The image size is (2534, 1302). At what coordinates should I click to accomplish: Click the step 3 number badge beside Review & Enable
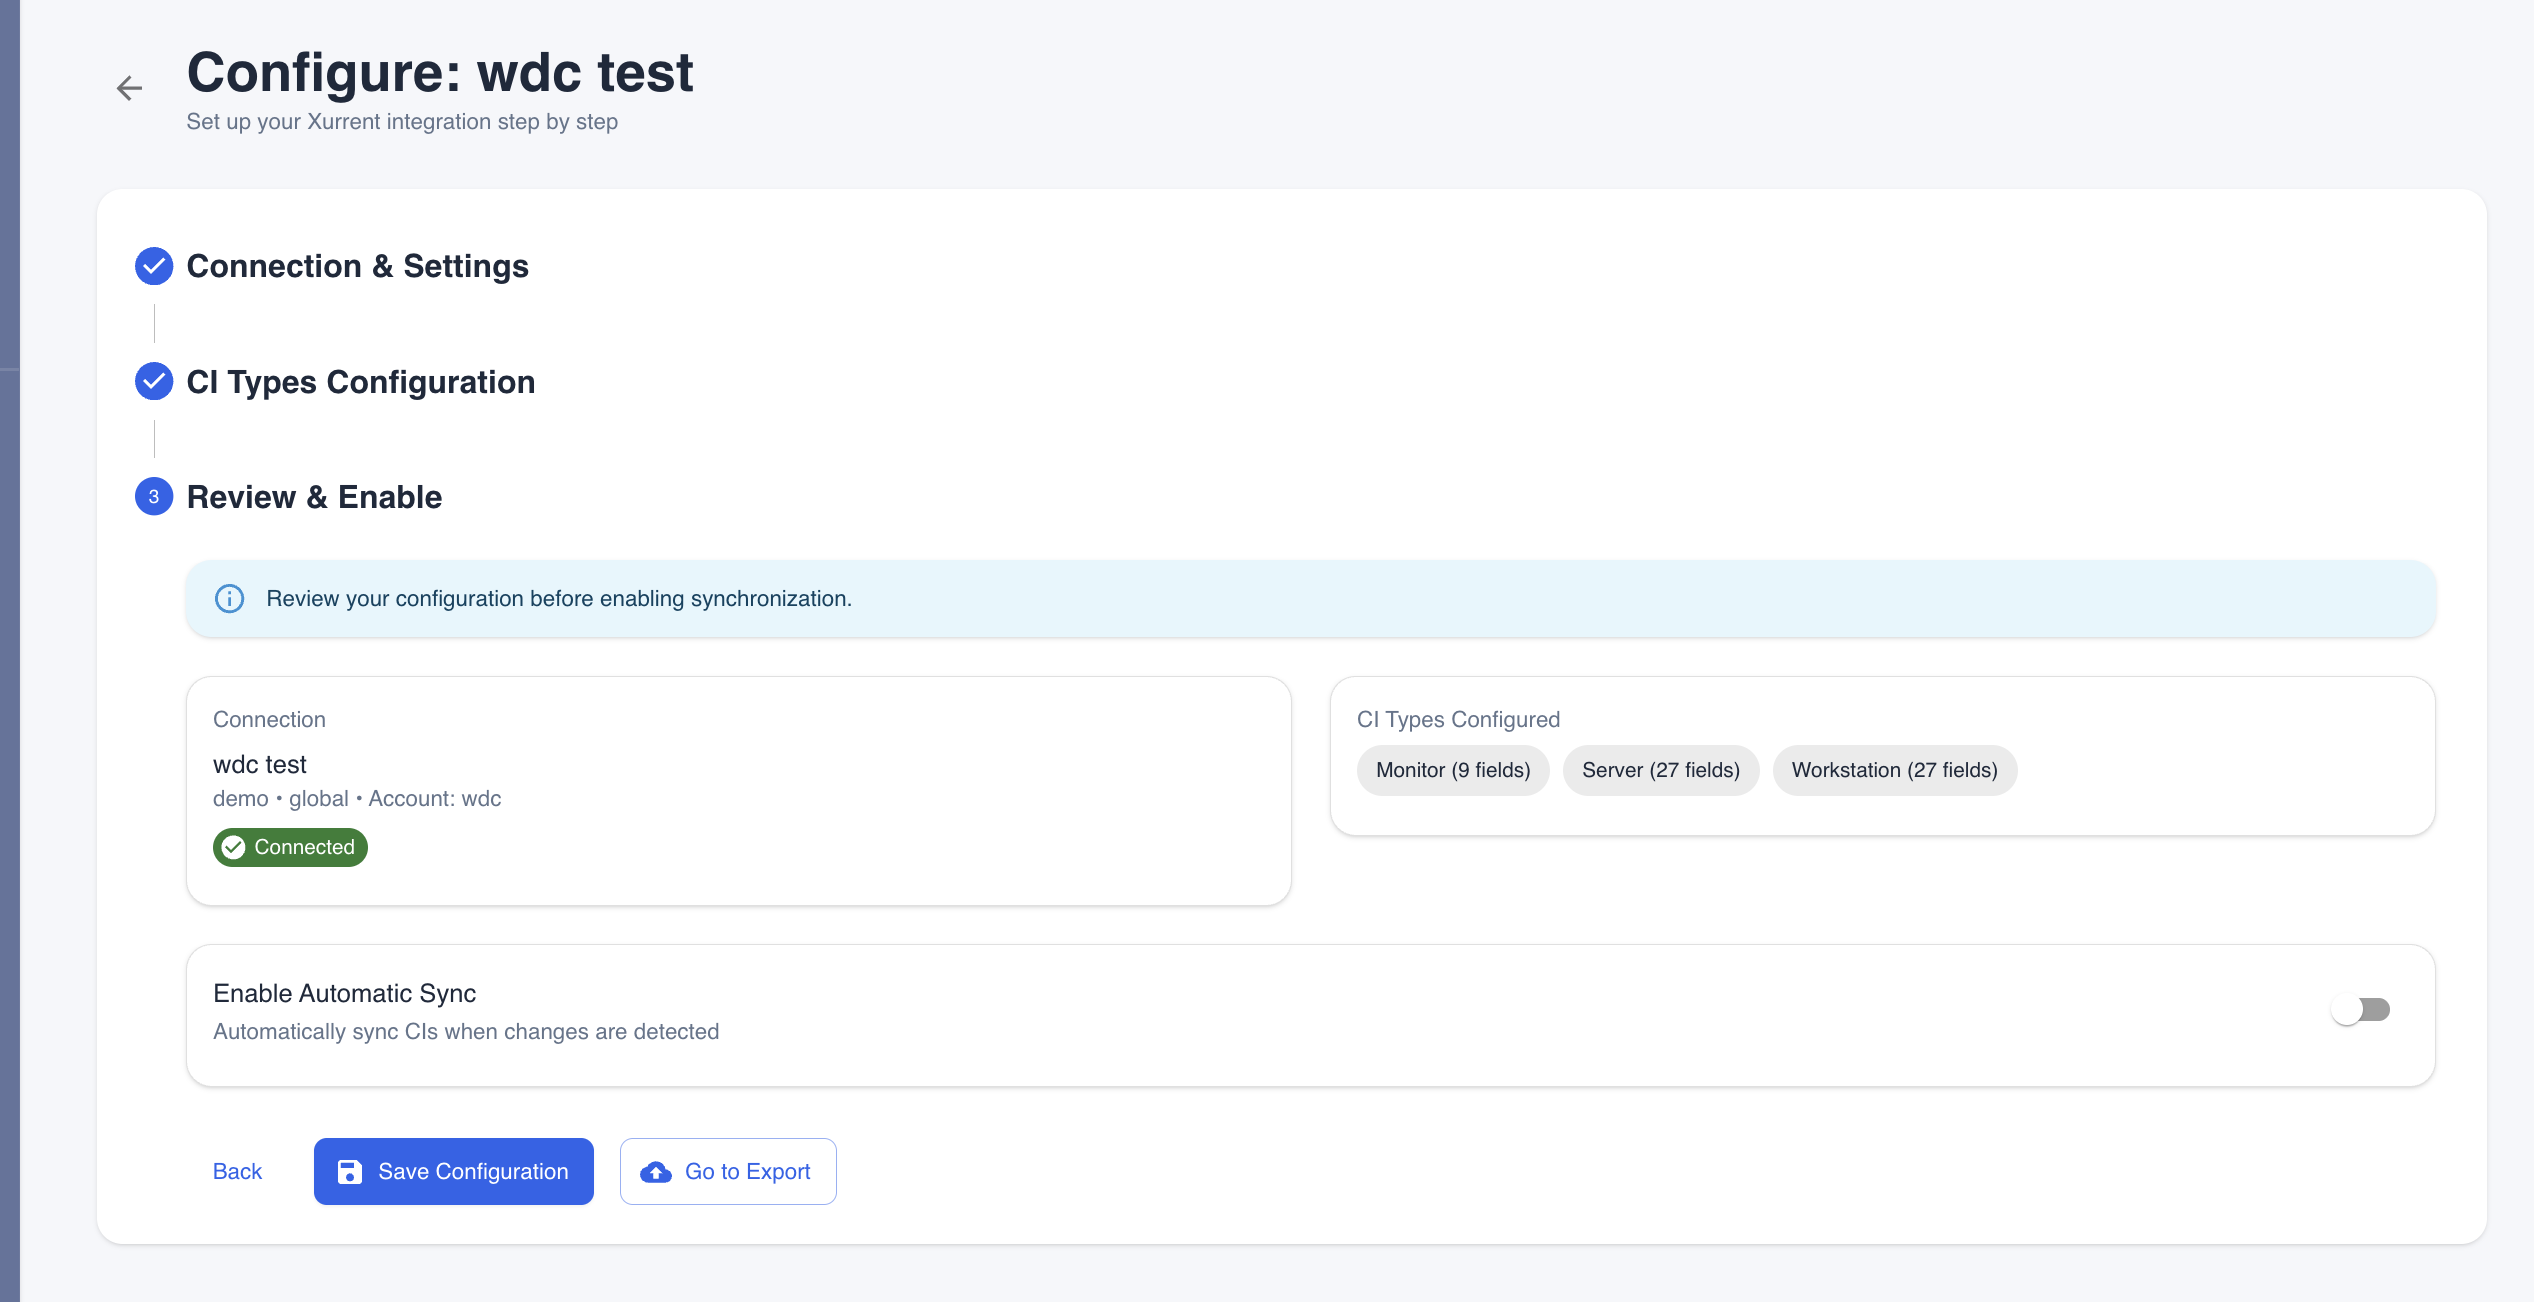153,496
